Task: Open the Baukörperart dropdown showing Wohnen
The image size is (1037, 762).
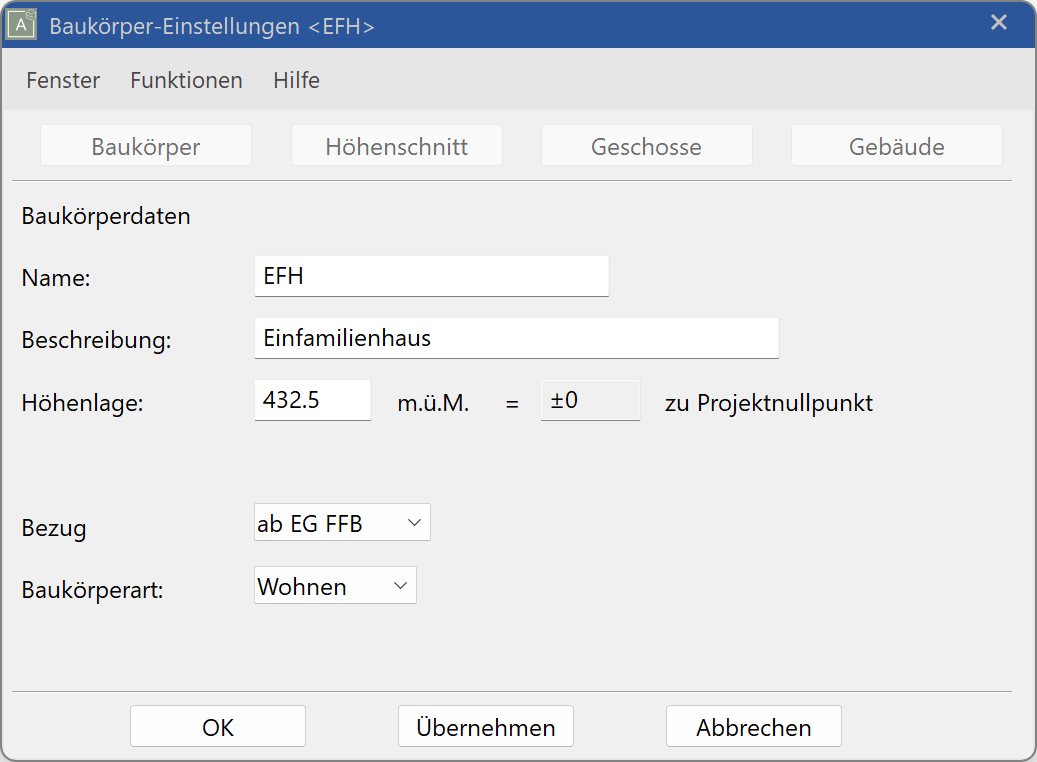Action: (x=335, y=586)
